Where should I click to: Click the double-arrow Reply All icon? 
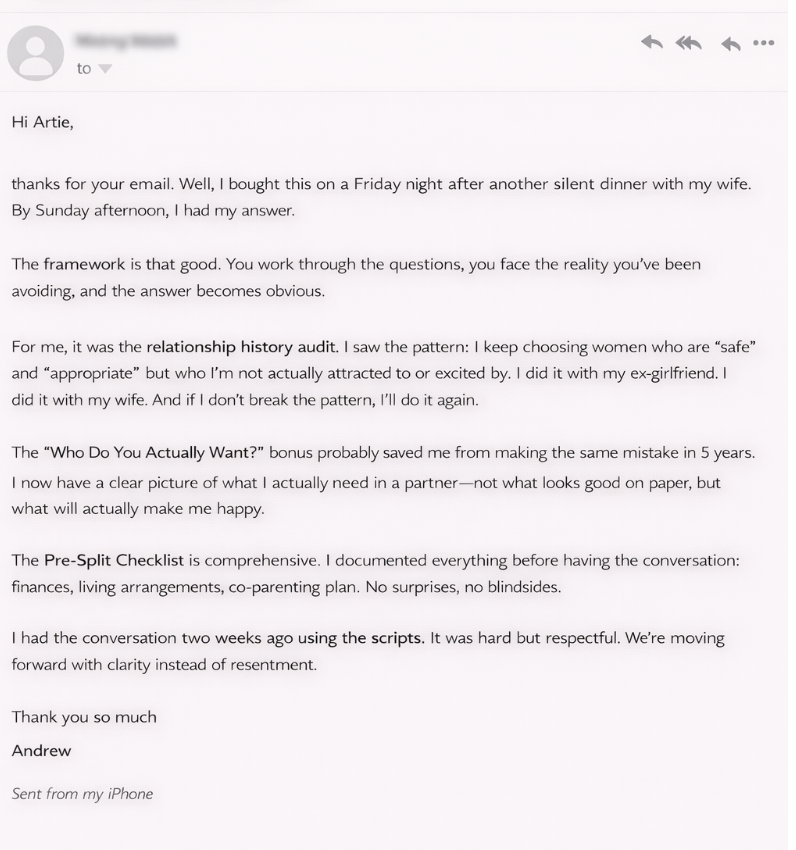(689, 42)
